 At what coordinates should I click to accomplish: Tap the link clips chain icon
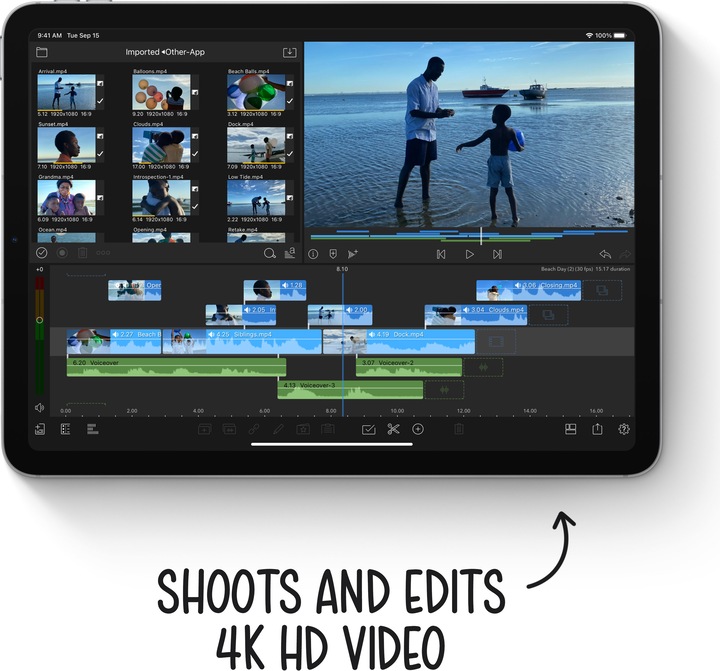pos(253,429)
